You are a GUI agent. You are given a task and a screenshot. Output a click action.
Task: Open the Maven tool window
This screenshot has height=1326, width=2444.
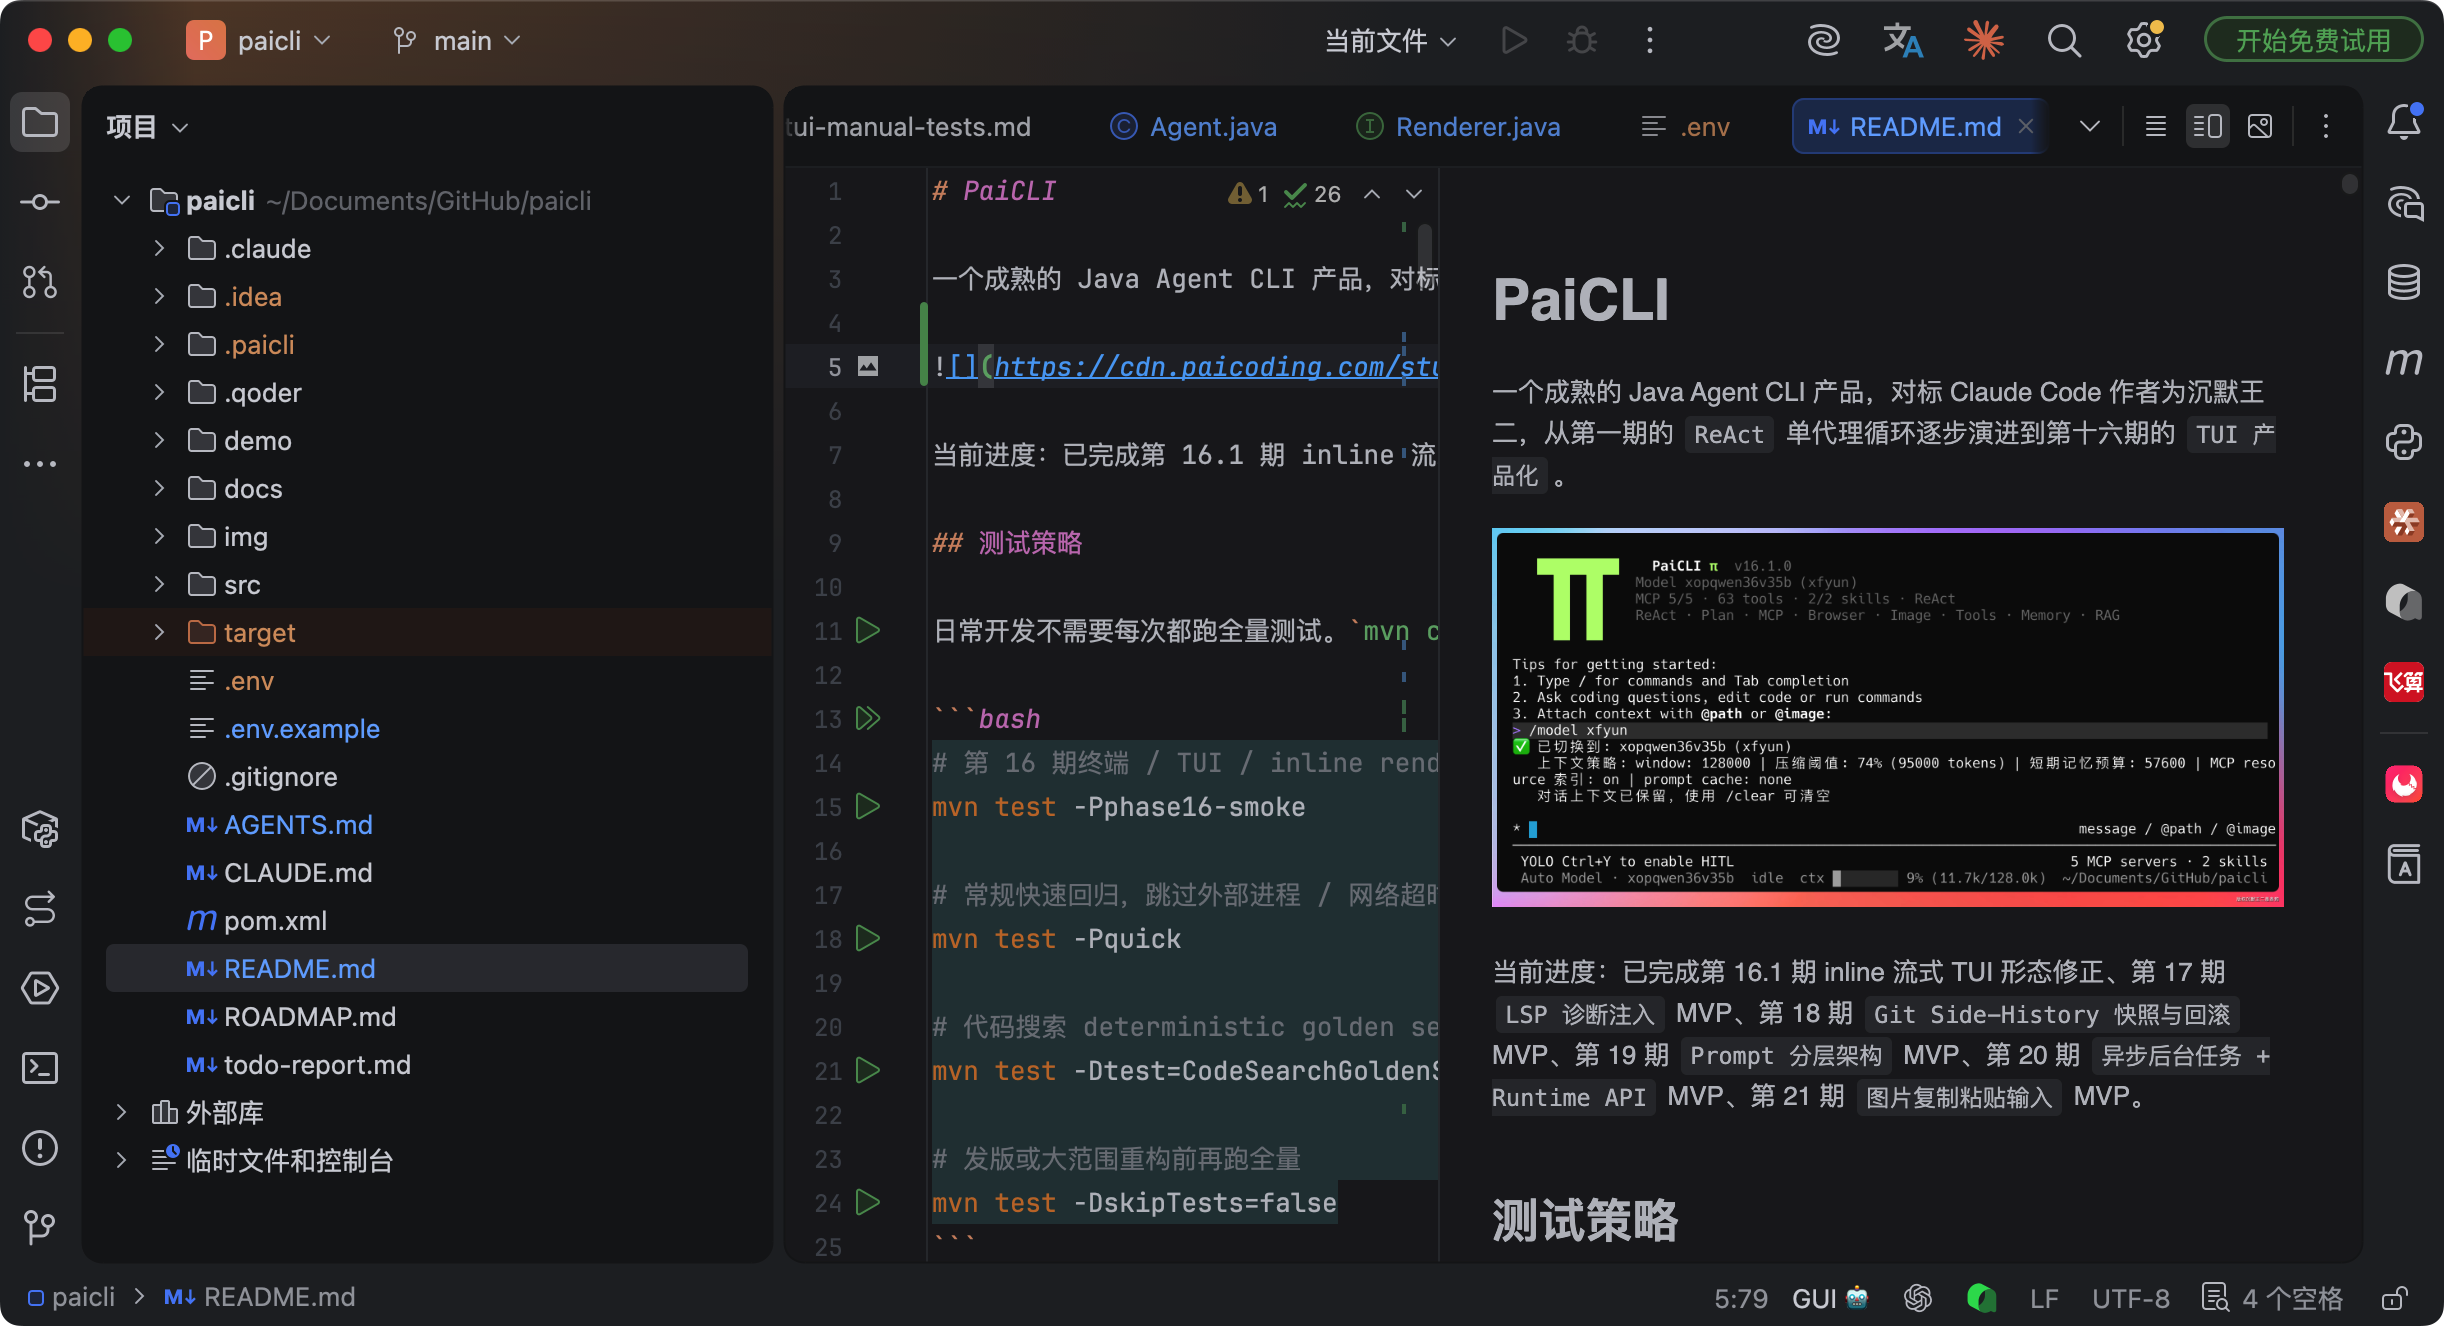click(x=2404, y=361)
